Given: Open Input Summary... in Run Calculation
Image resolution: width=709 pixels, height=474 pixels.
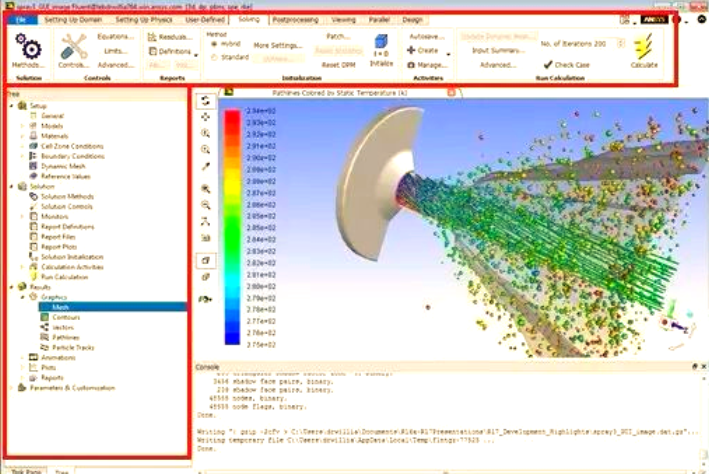Looking at the screenshot, I should tap(498, 50).
